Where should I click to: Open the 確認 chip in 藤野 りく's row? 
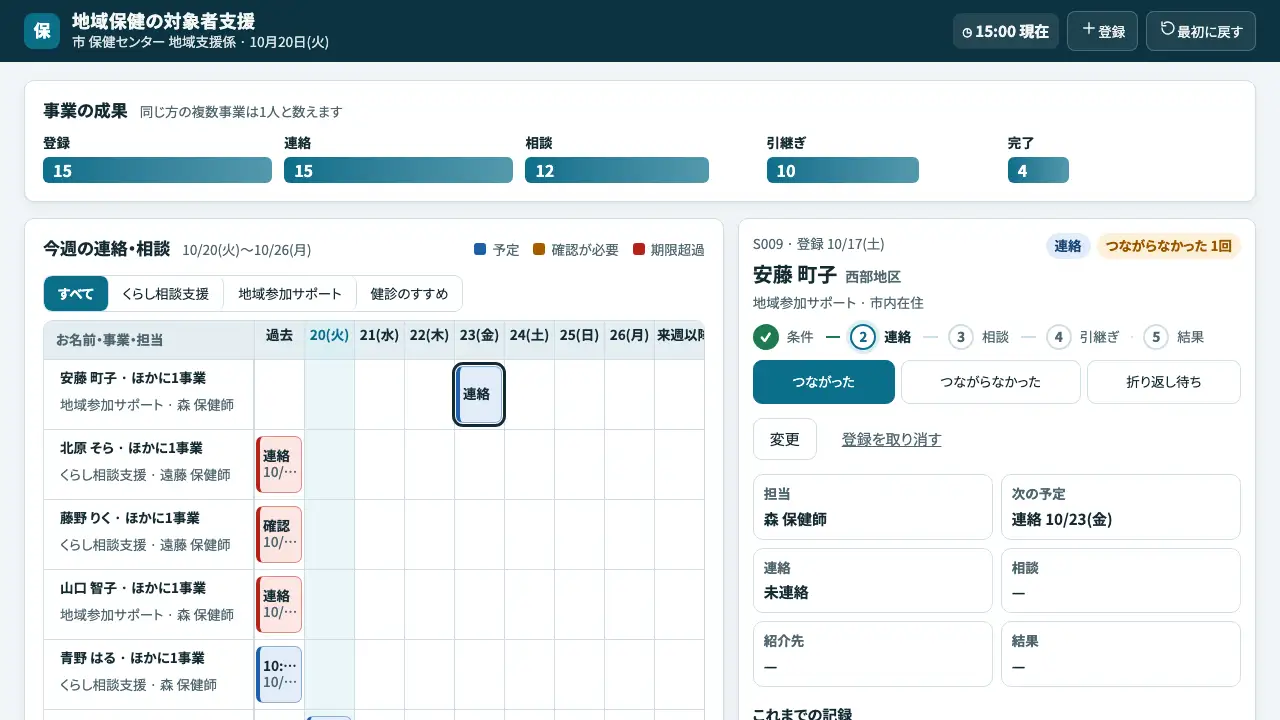(279, 534)
